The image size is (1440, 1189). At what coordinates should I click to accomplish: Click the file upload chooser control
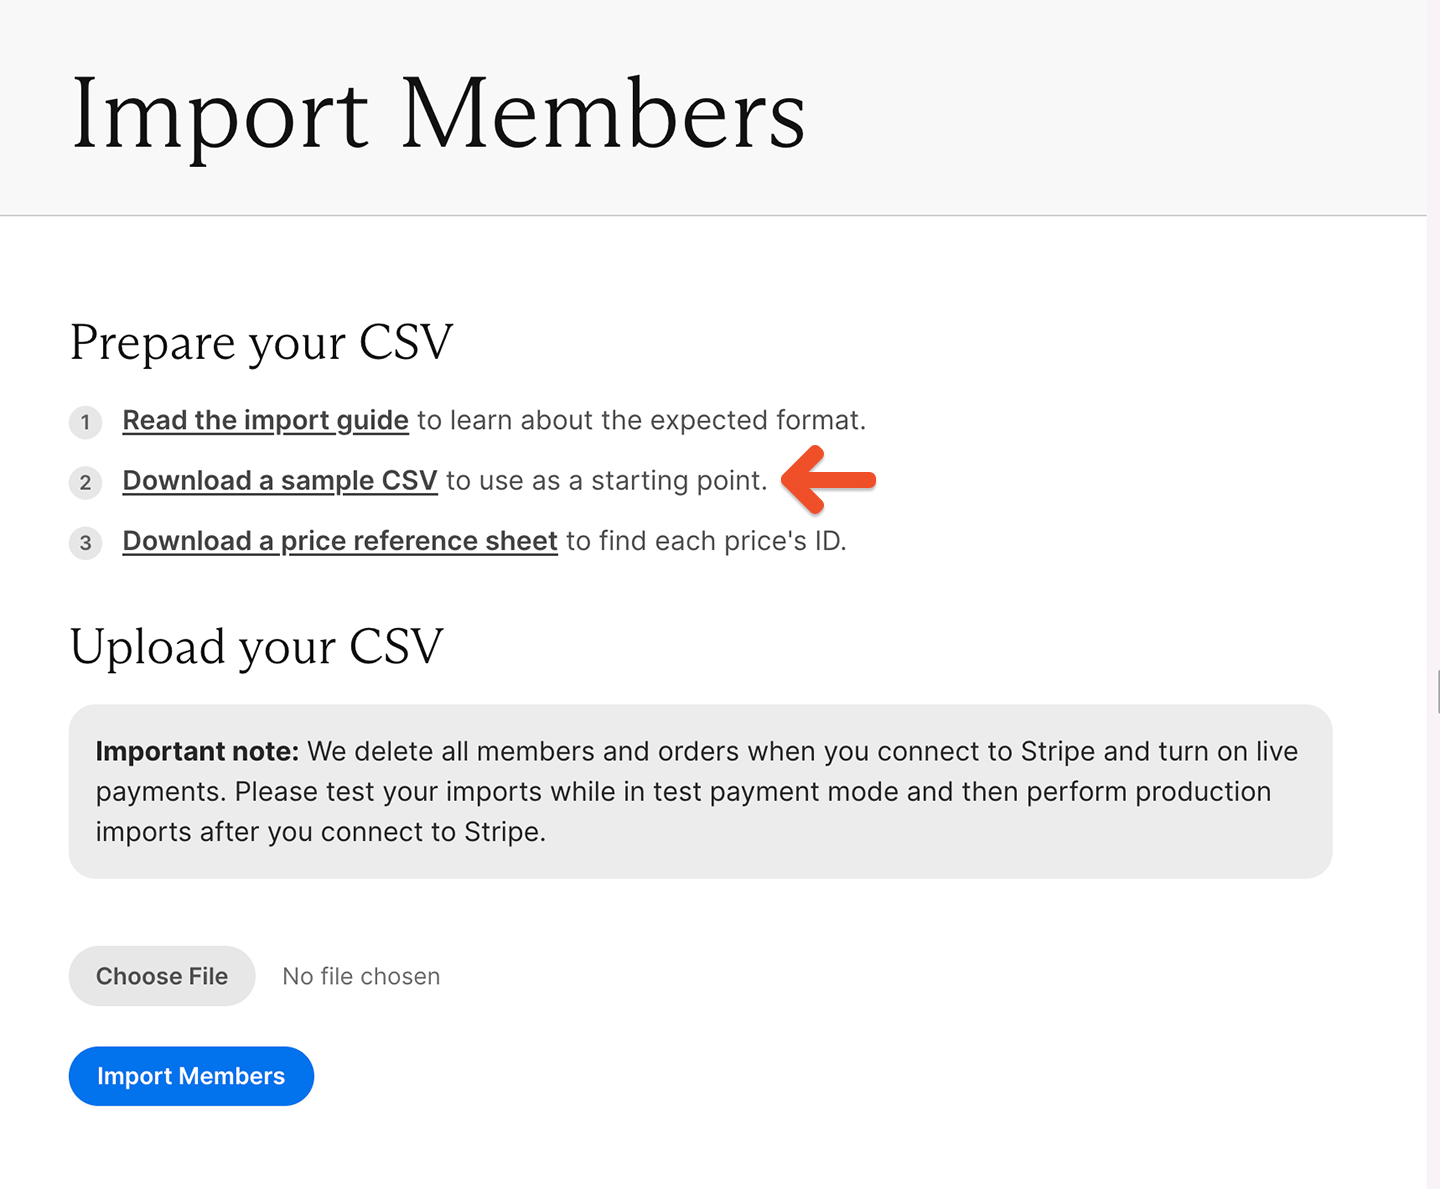(x=161, y=976)
